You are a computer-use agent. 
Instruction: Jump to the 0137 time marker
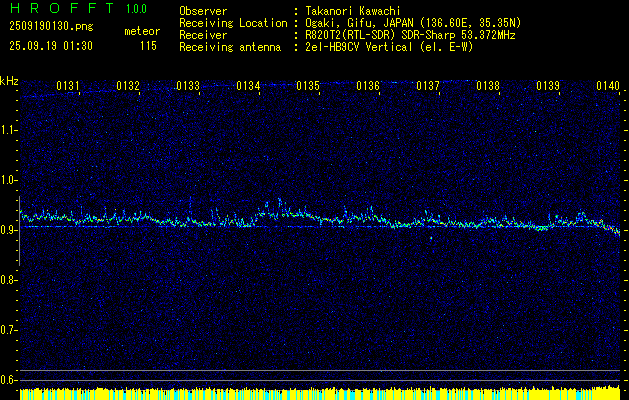tap(428, 87)
